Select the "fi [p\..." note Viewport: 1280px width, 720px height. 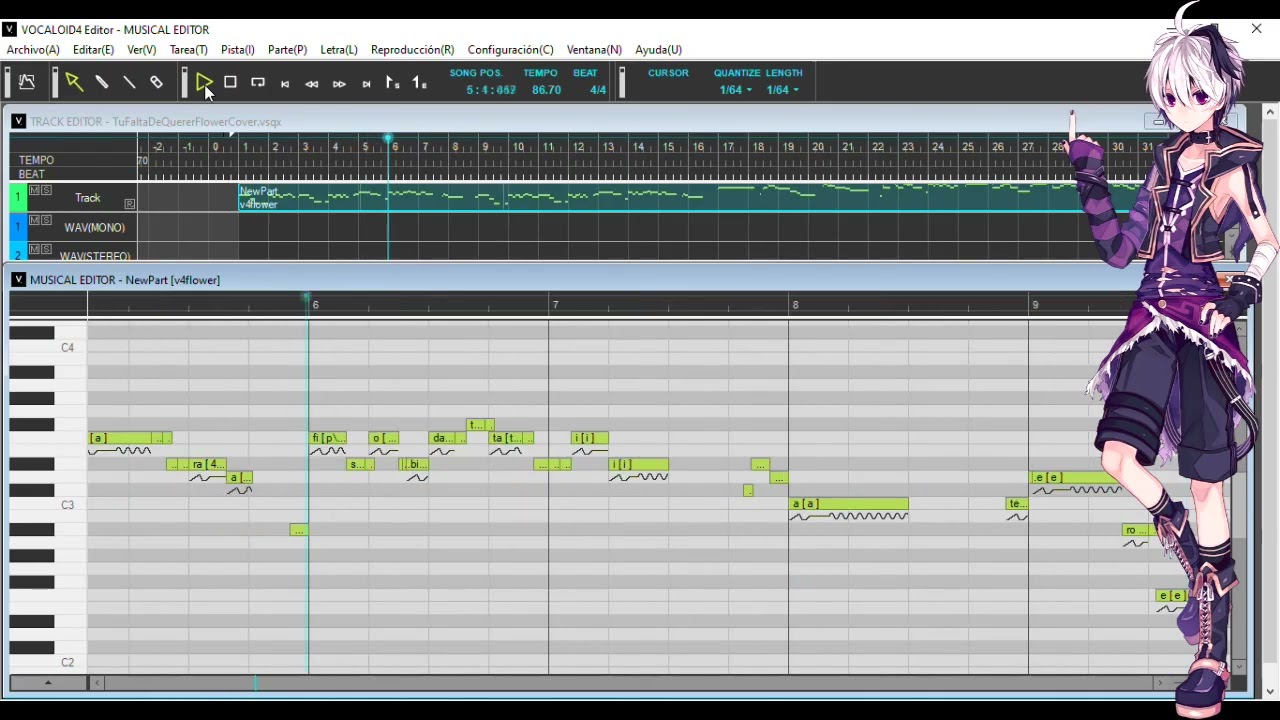pos(328,438)
